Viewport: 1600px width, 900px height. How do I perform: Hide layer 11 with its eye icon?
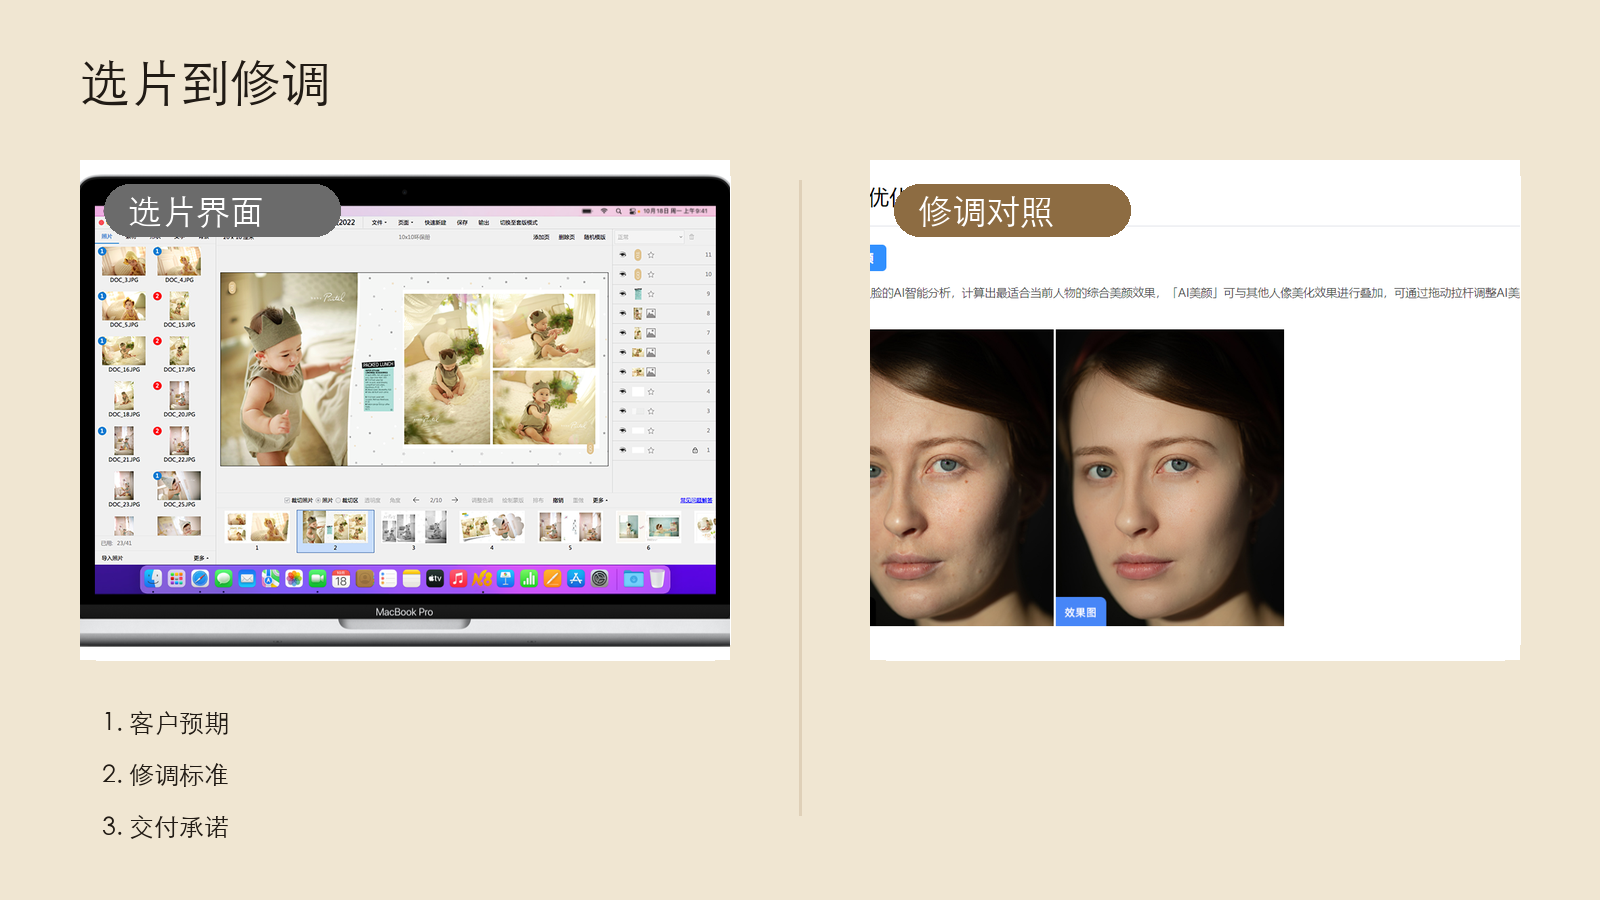(623, 255)
